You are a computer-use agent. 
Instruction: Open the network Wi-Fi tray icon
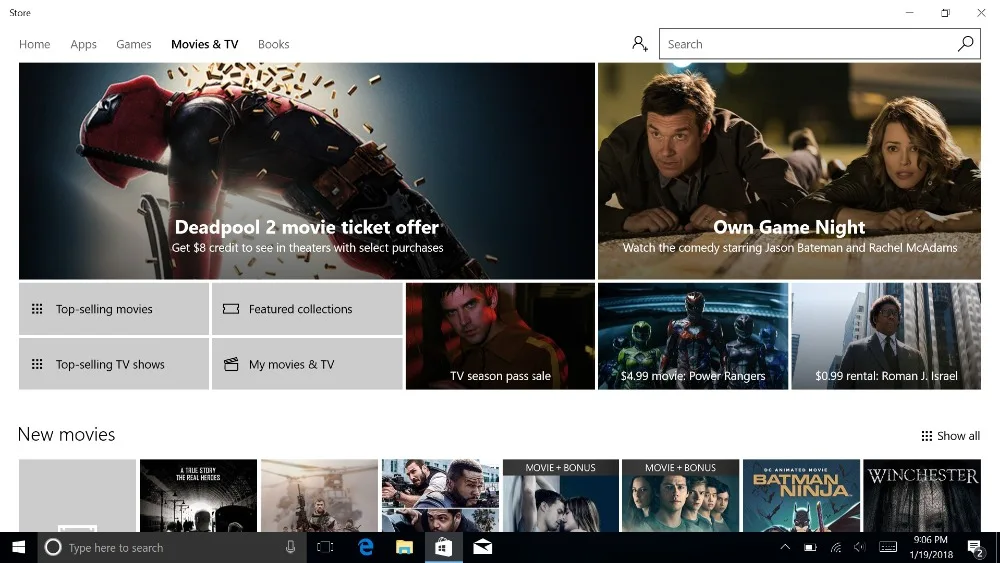click(836, 547)
